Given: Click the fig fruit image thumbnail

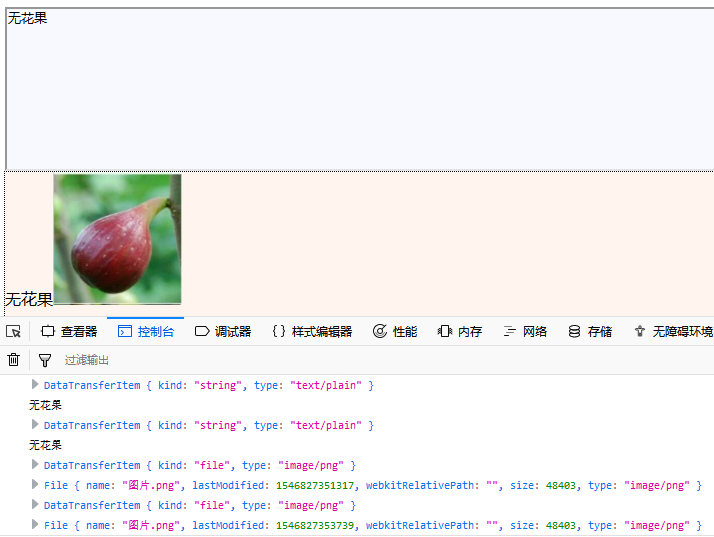Looking at the screenshot, I should (117, 239).
